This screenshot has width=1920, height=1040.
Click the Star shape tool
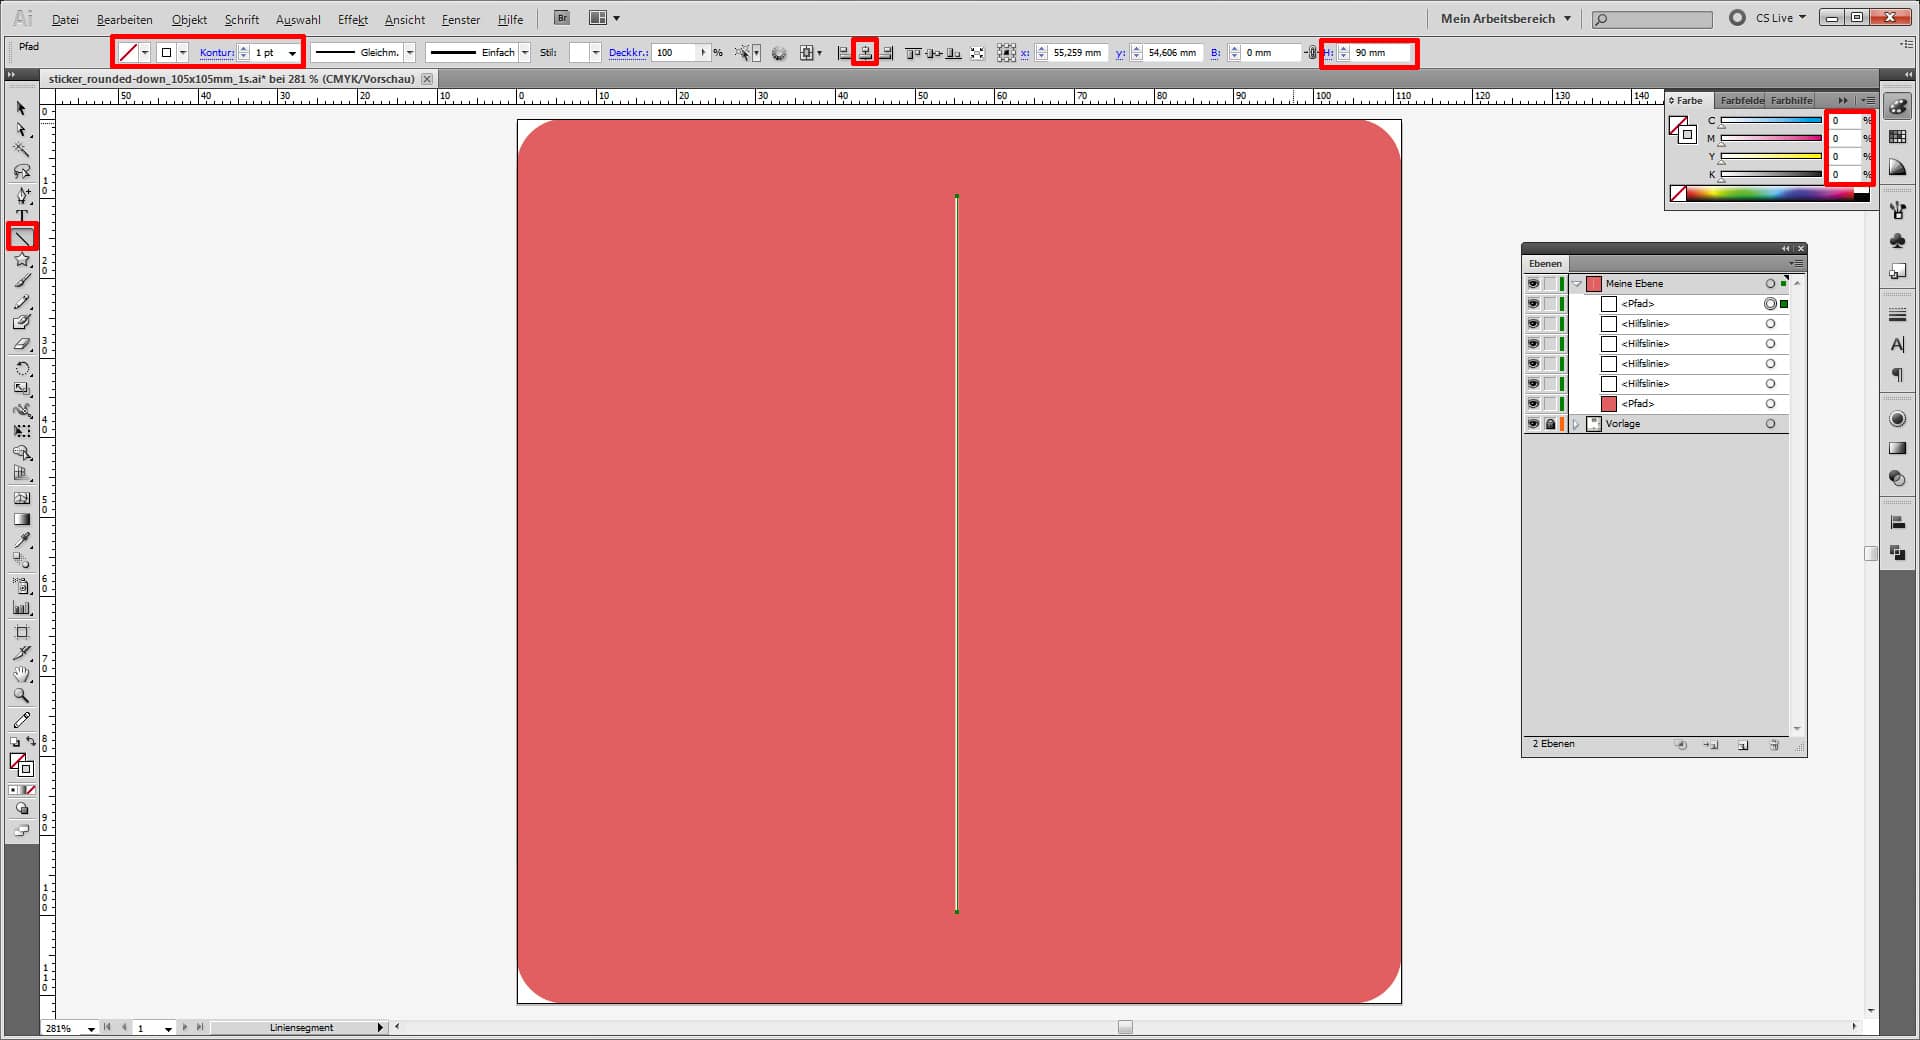tap(22, 260)
